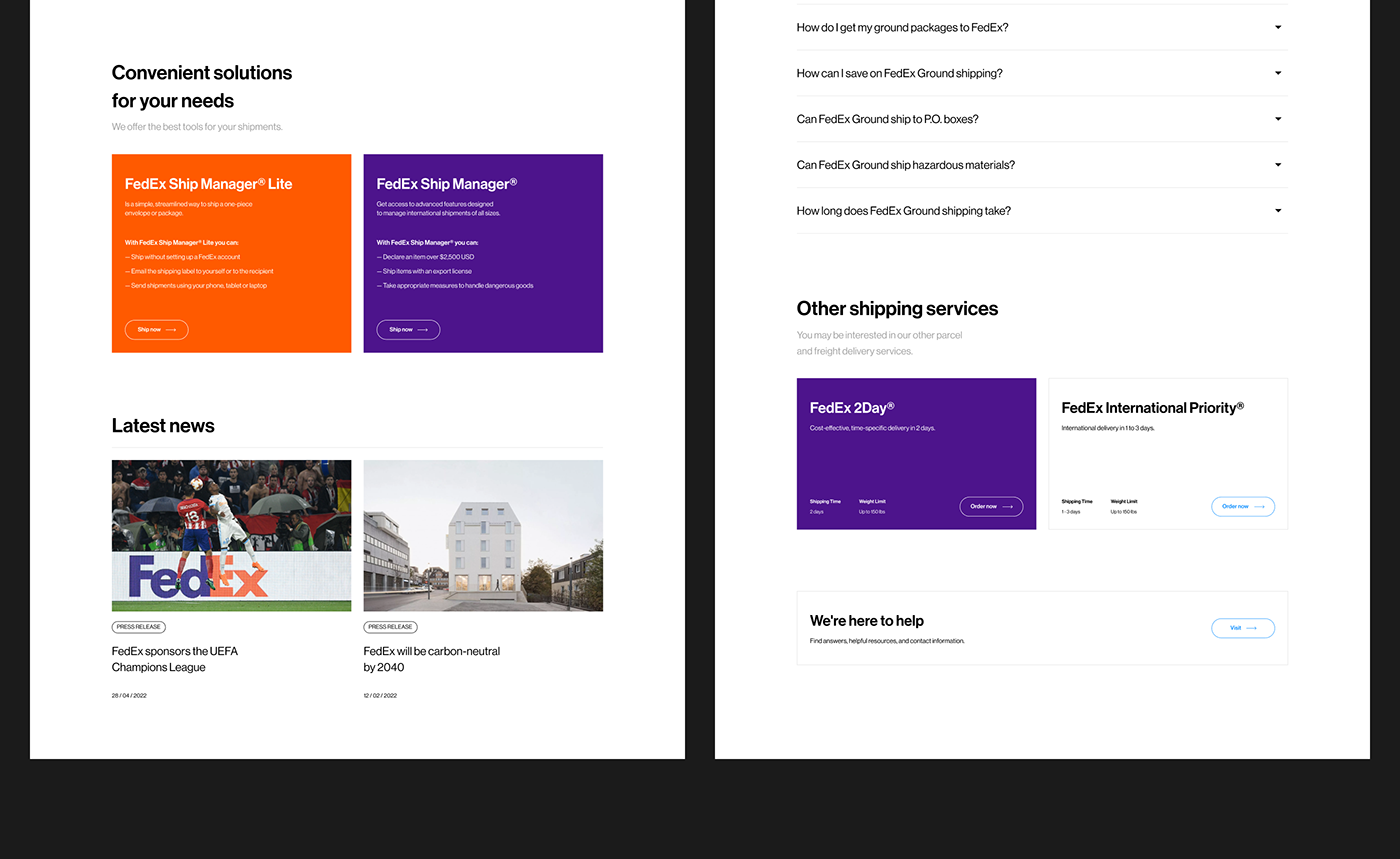
Task: Open the carbon-neutral by 2040 news thumbnail
Action: coord(483,535)
